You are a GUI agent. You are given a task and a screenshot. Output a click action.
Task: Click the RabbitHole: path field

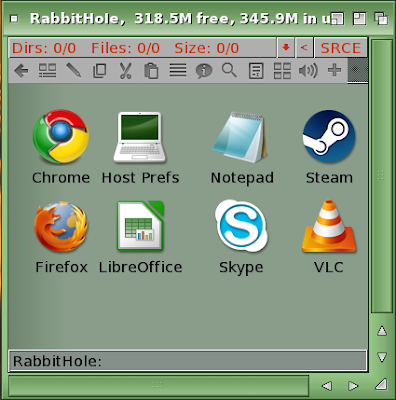[x=187, y=361]
